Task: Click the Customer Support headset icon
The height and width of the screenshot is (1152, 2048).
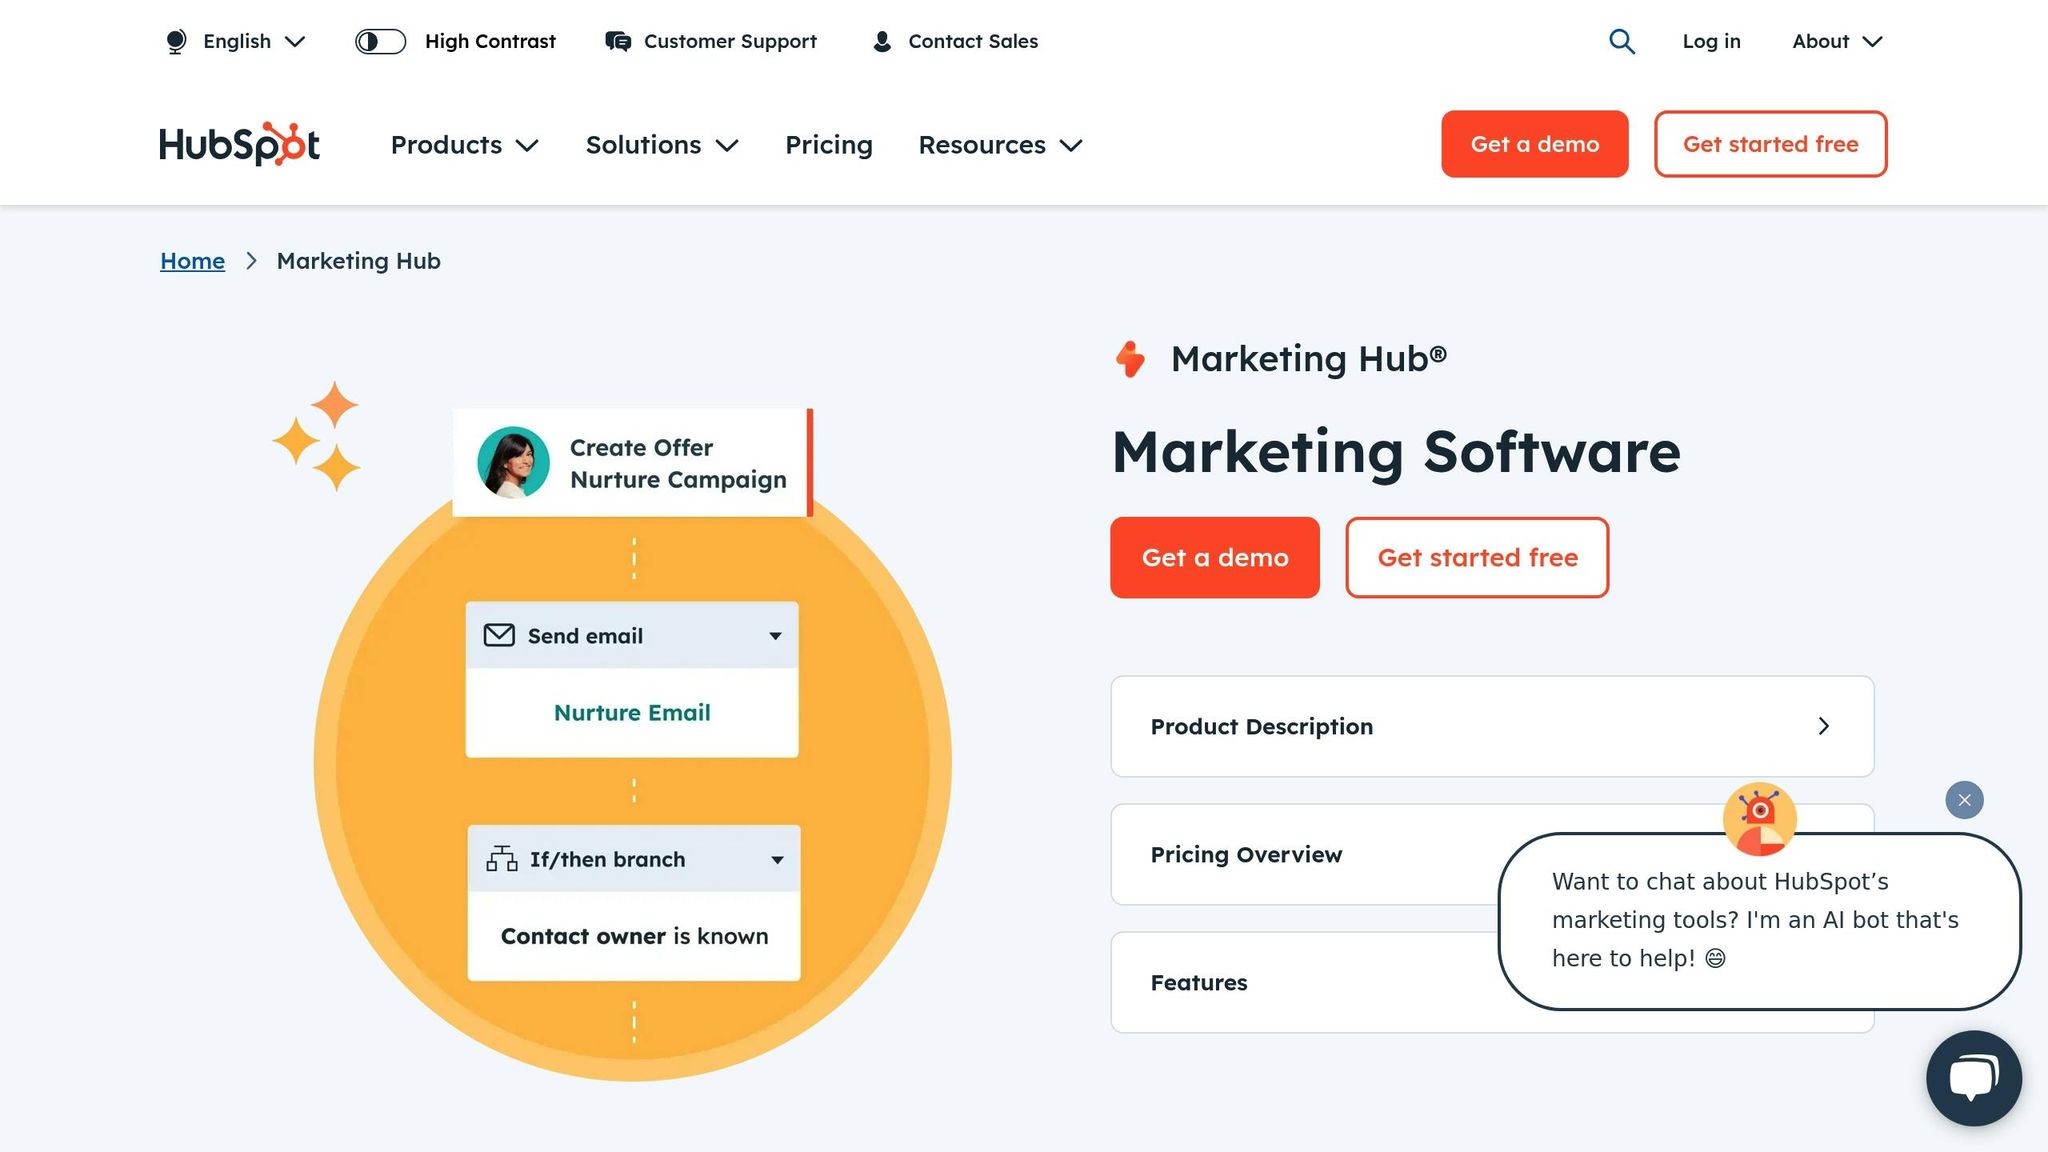Action: (617, 41)
